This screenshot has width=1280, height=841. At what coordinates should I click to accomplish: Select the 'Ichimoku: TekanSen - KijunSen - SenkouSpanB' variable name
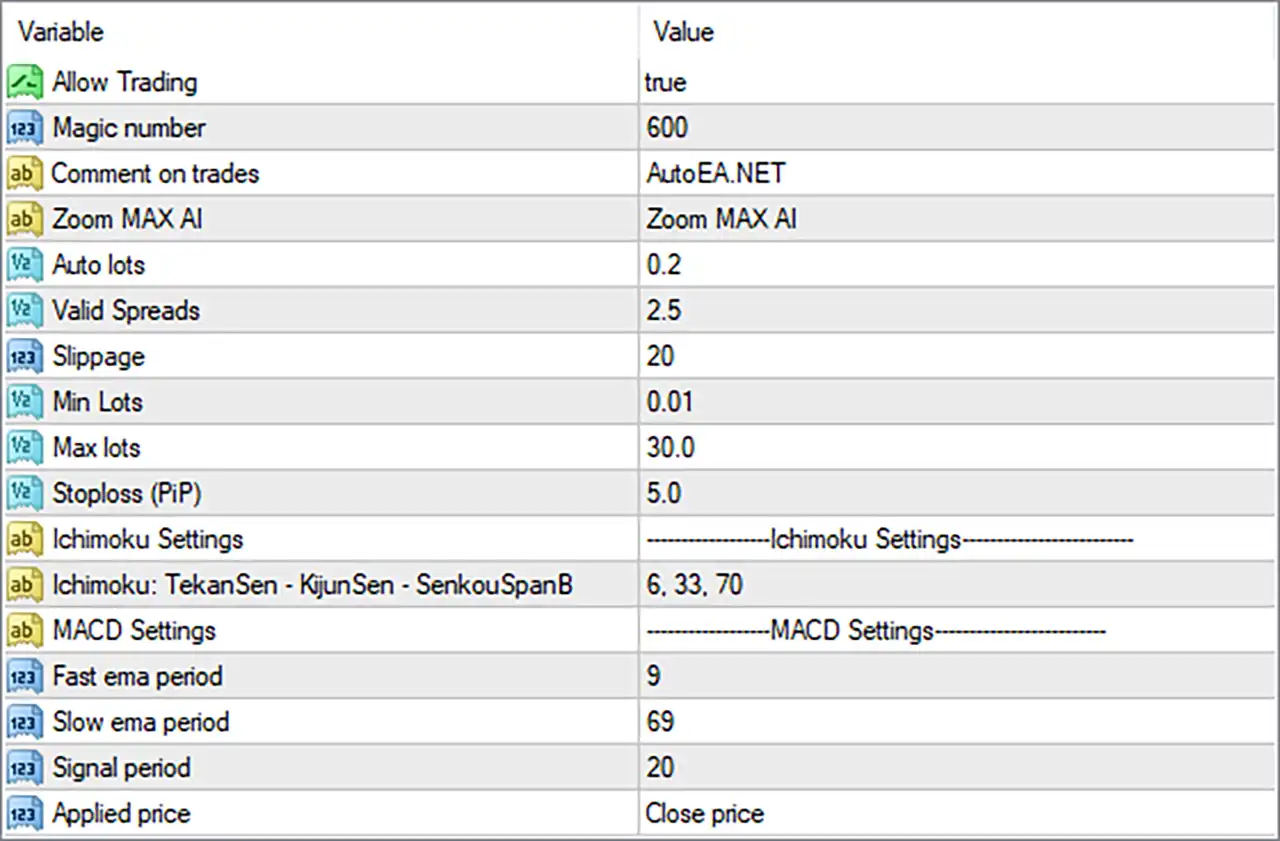click(x=312, y=585)
